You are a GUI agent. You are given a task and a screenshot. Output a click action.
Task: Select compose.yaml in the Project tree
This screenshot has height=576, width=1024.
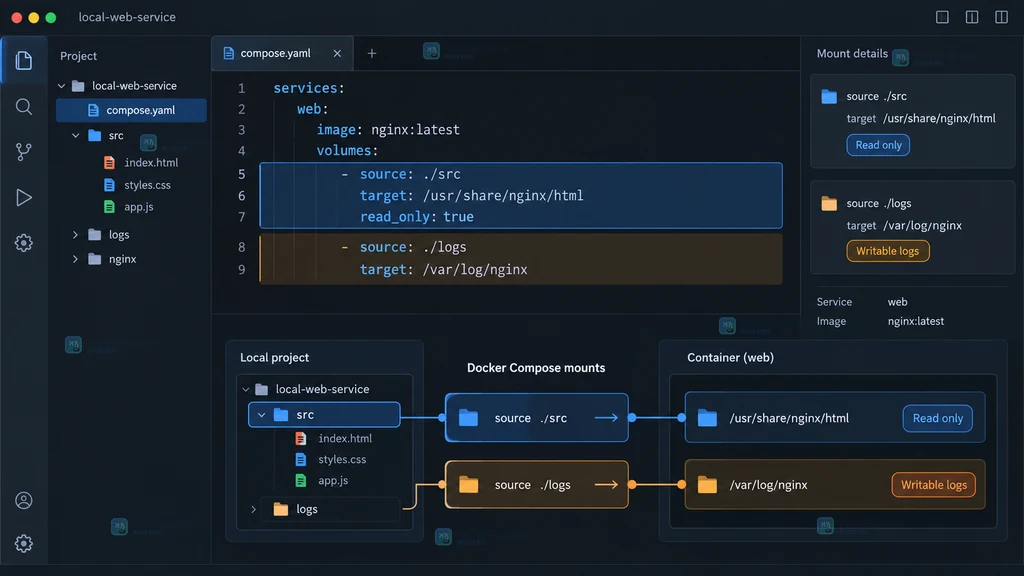[x=131, y=110]
